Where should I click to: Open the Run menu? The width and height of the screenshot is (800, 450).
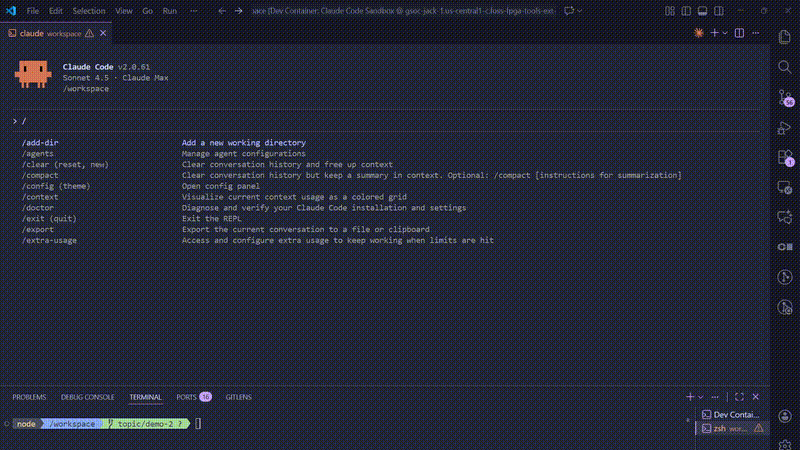pos(170,11)
